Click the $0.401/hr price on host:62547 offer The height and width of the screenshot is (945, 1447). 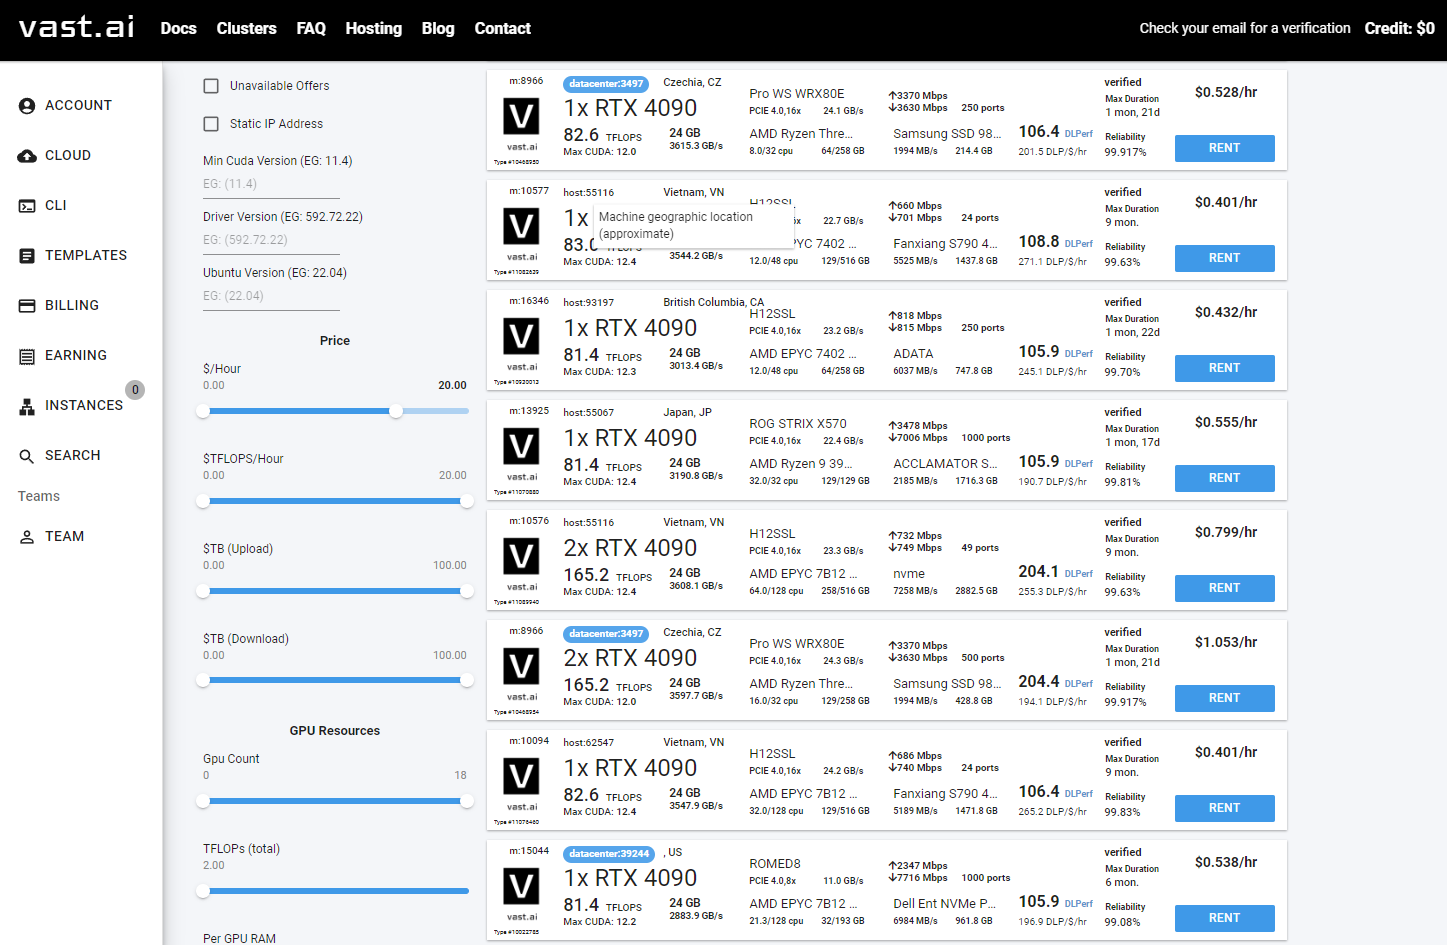(x=1226, y=752)
